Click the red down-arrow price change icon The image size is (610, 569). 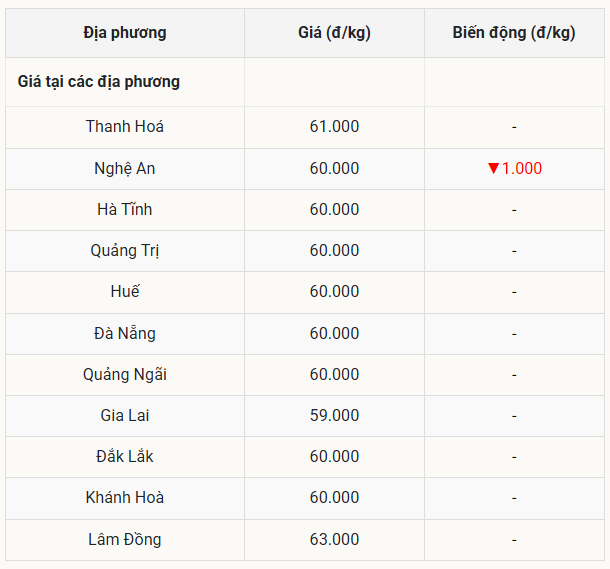point(493,168)
